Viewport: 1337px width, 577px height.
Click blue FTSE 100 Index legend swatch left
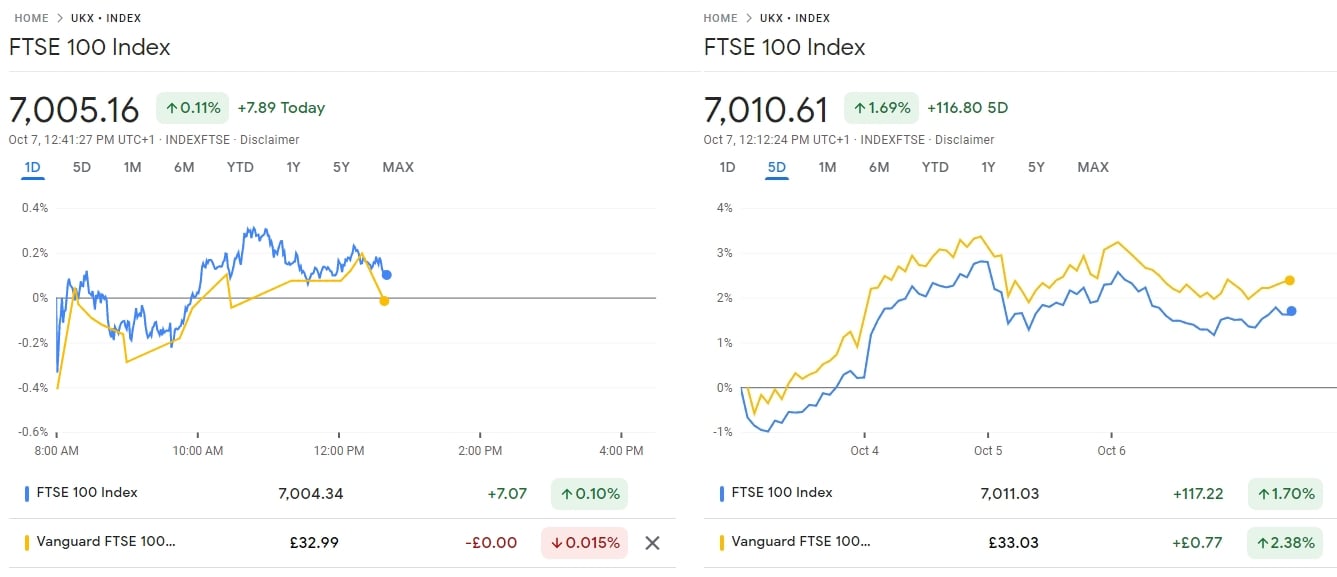(27, 493)
